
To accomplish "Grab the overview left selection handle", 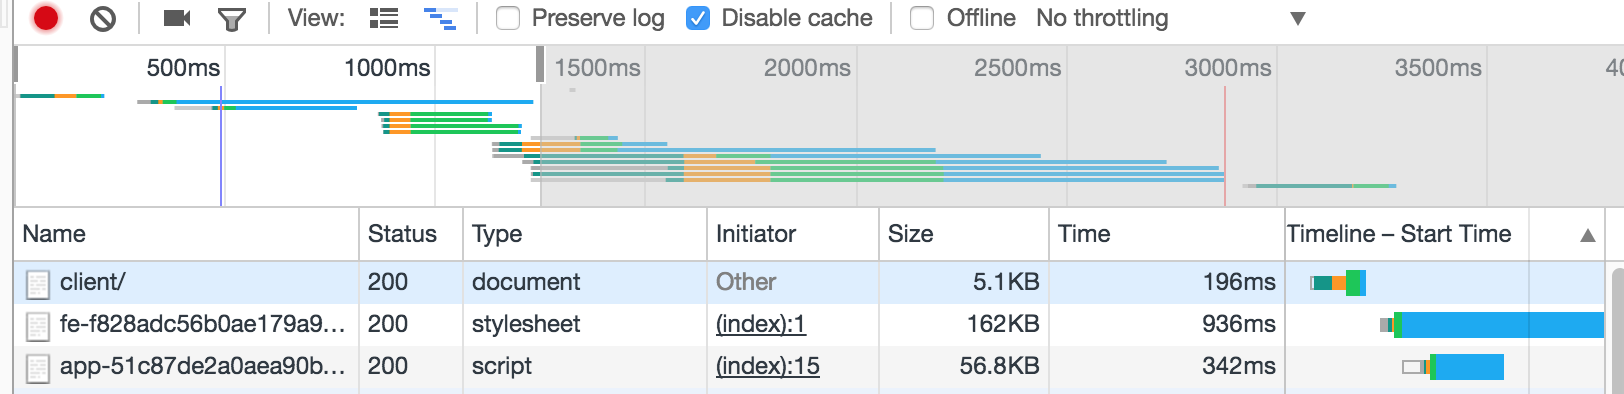I will (16, 65).
